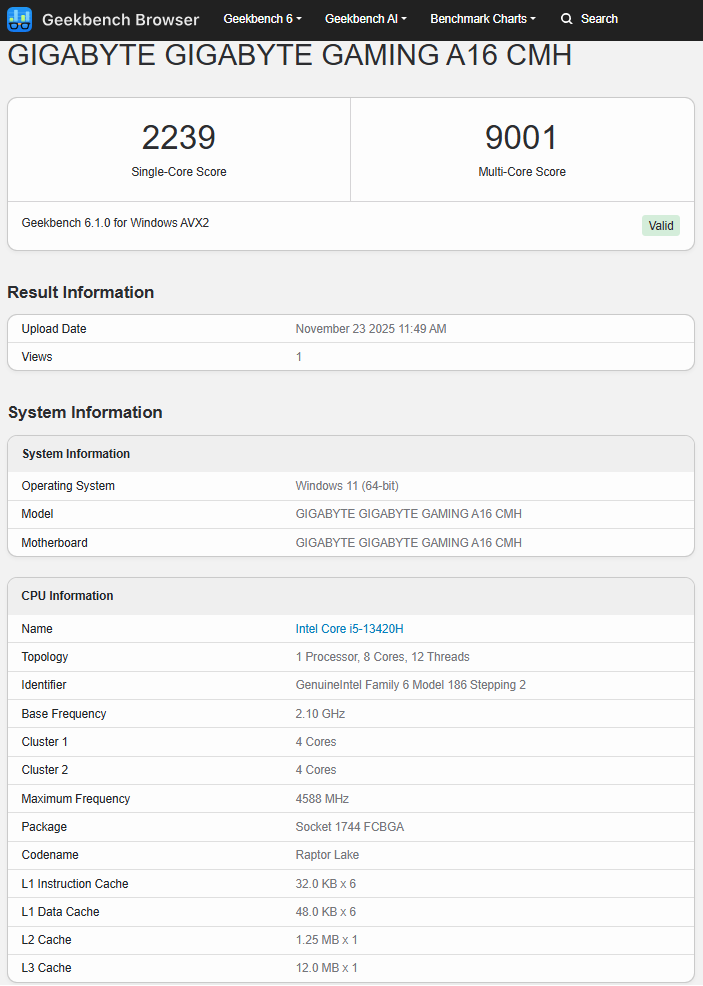
Task: Click the Motherboard row value
Action: tap(409, 543)
